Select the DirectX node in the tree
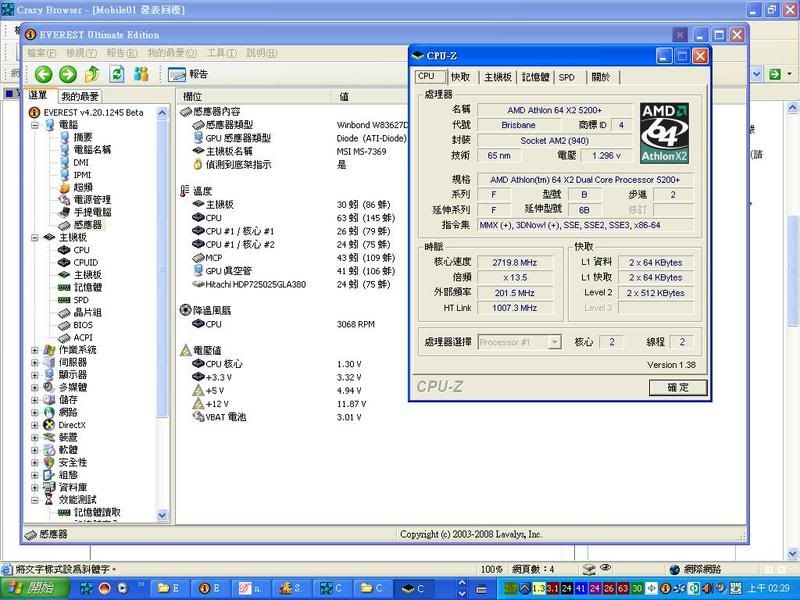The height and width of the screenshot is (600, 800). pyautogui.click(x=70, y=425)
